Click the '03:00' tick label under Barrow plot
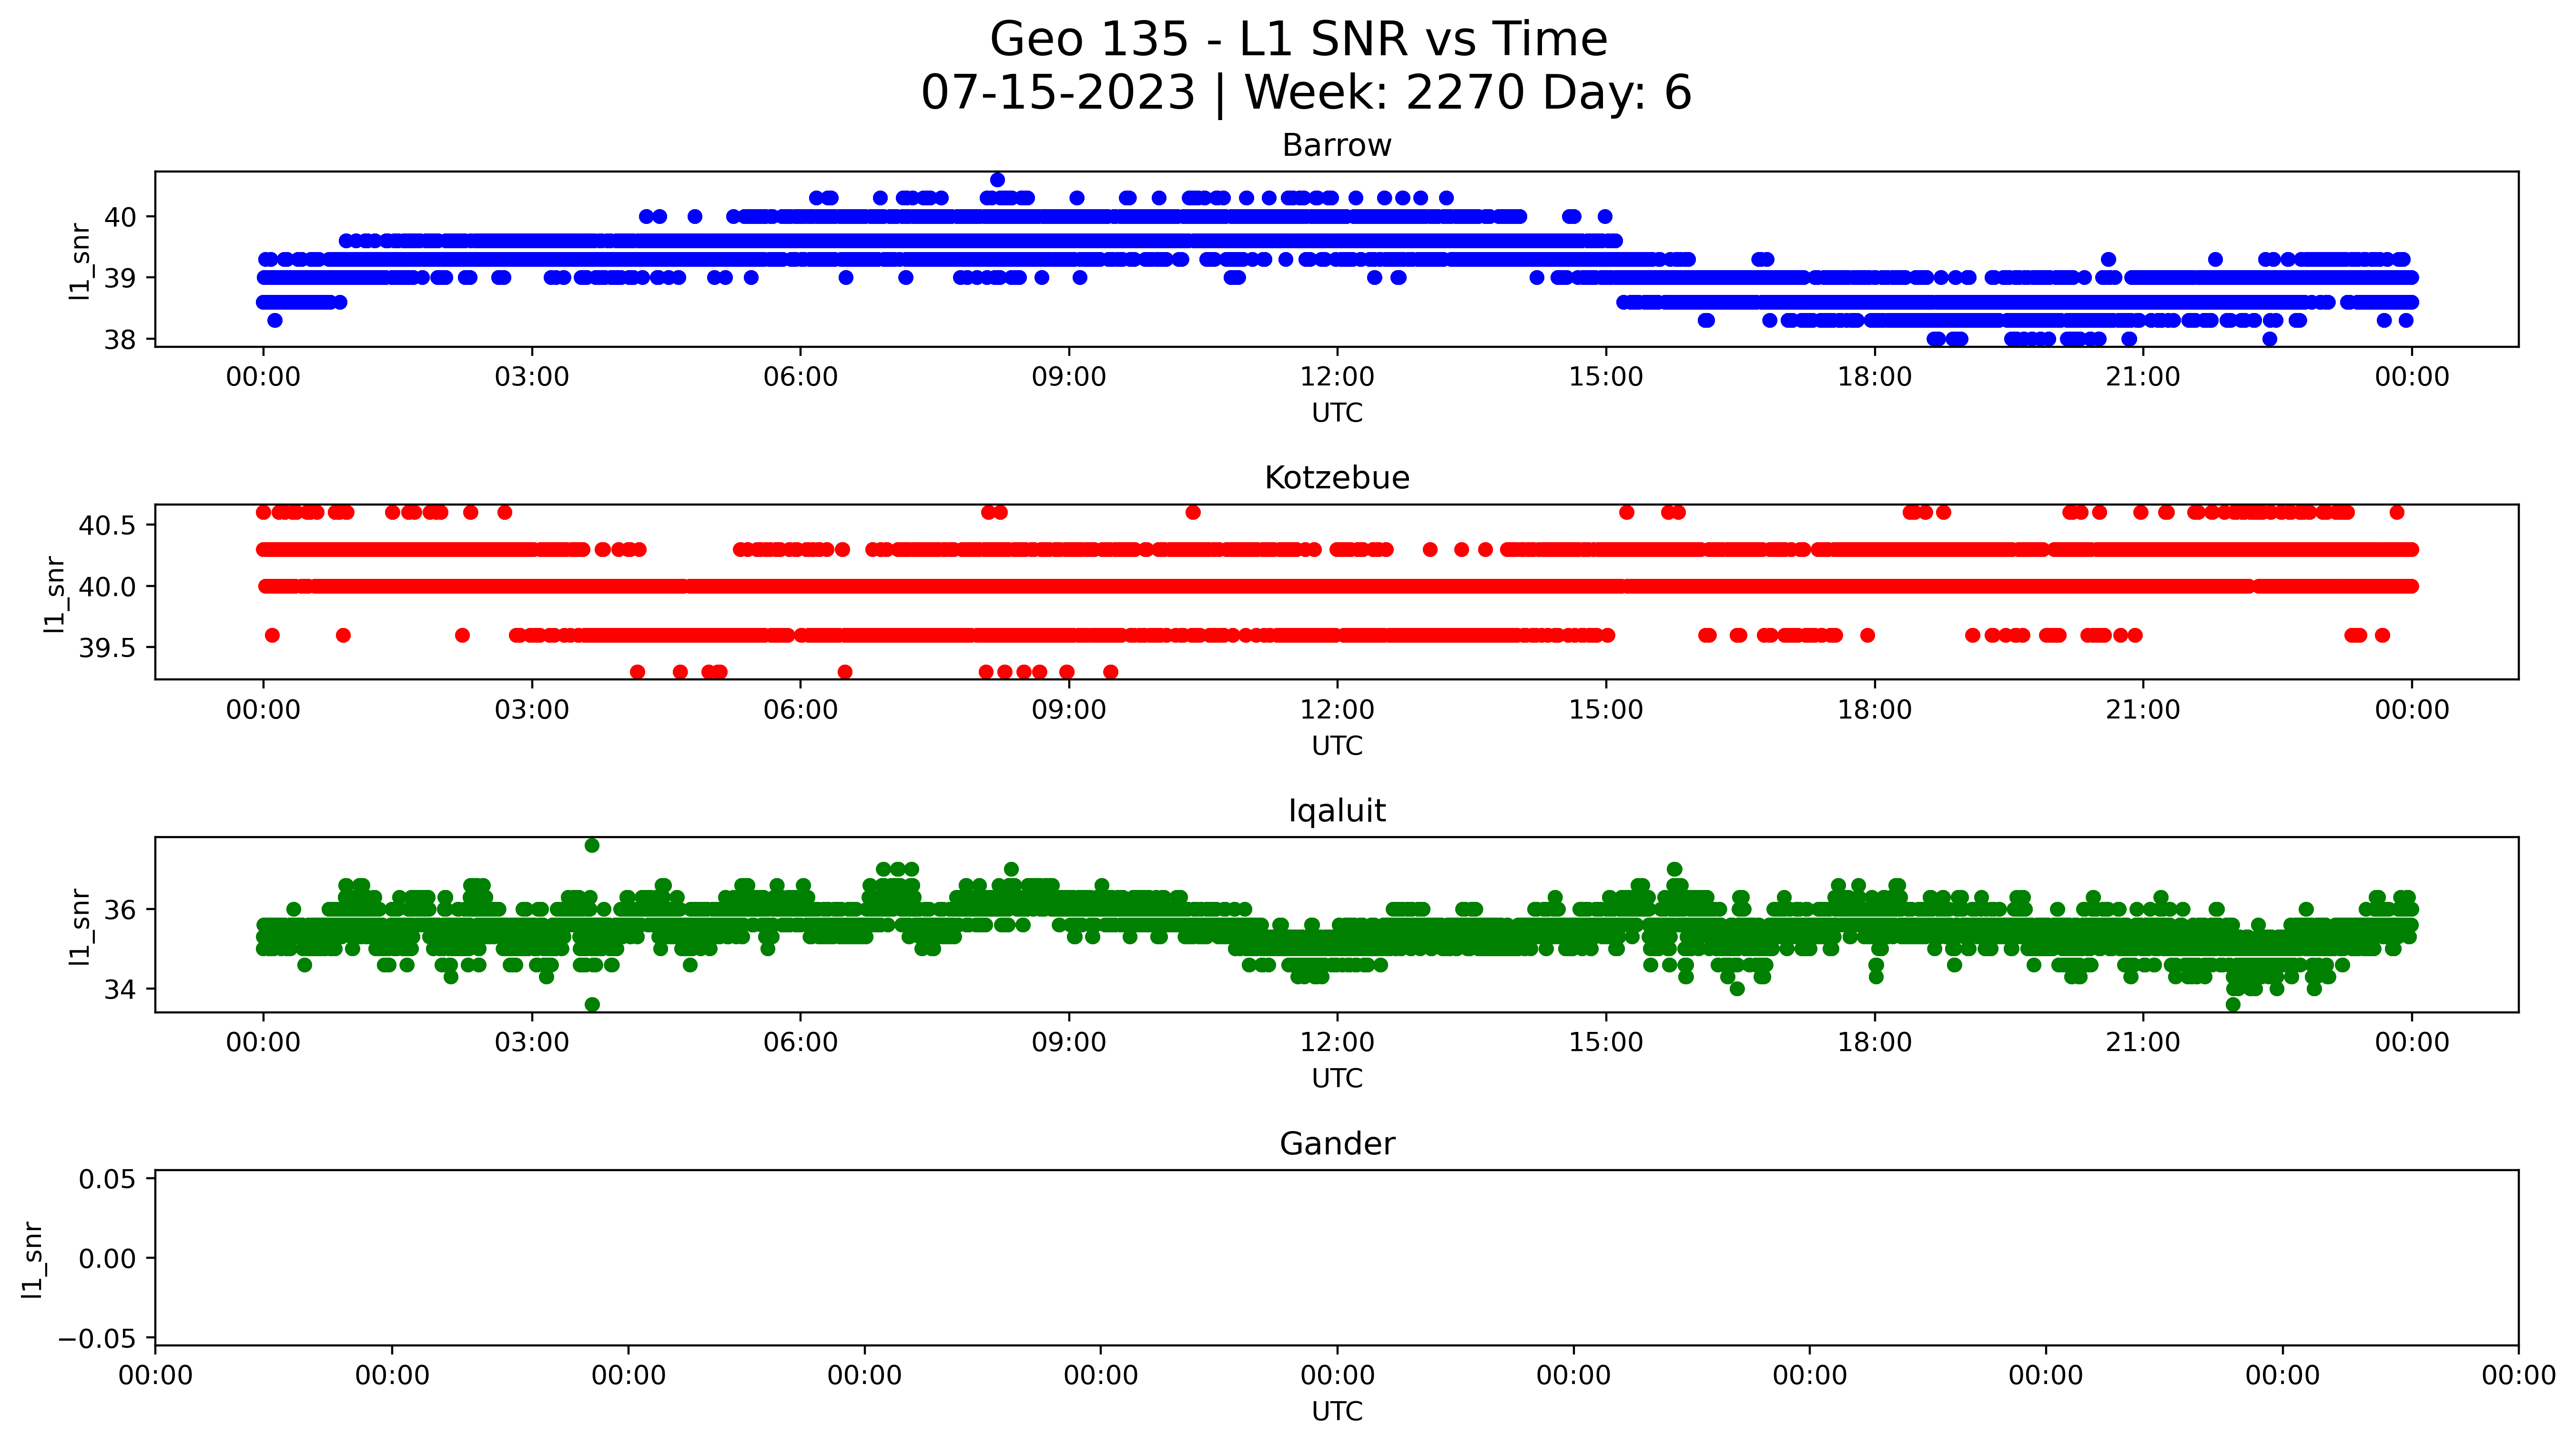Screen dimensions: 2576x1445 (532, 377)
